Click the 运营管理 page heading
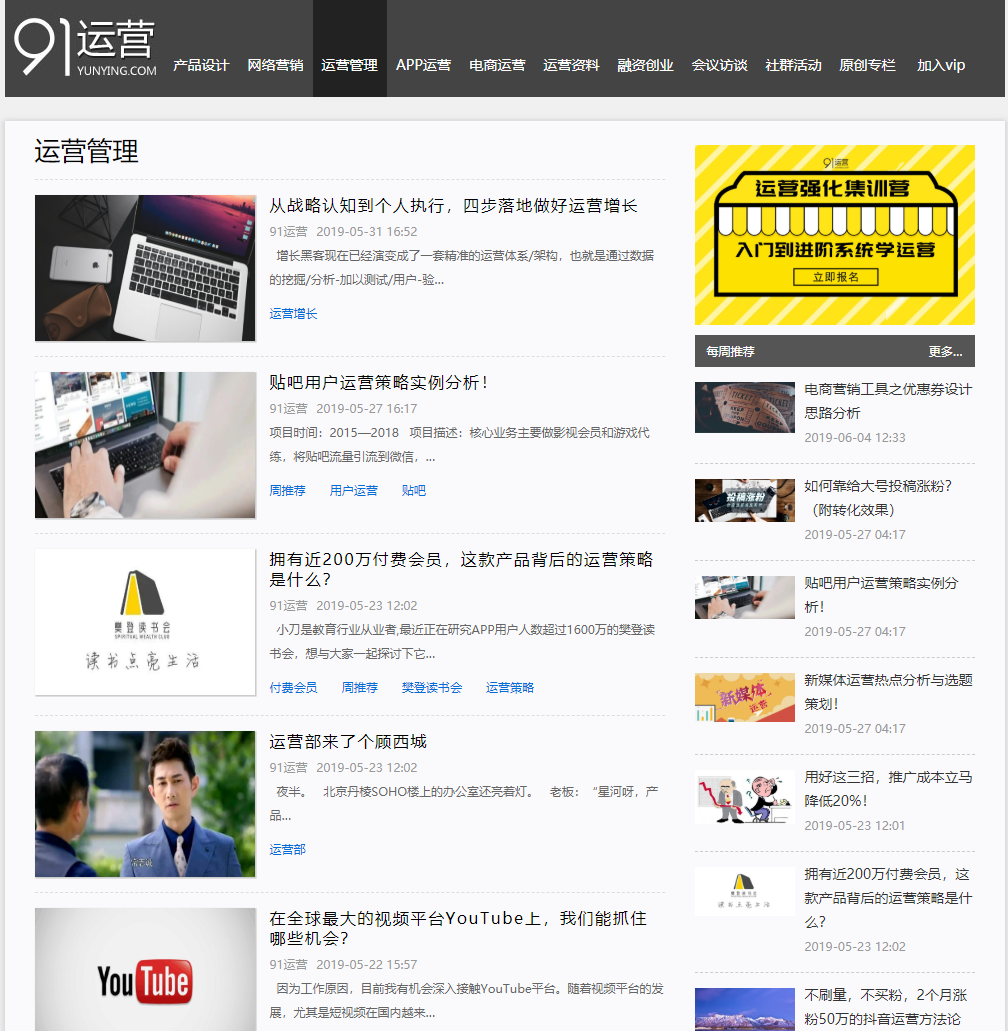This screenshot has height=1031, width=1008. tap(86, 151)
